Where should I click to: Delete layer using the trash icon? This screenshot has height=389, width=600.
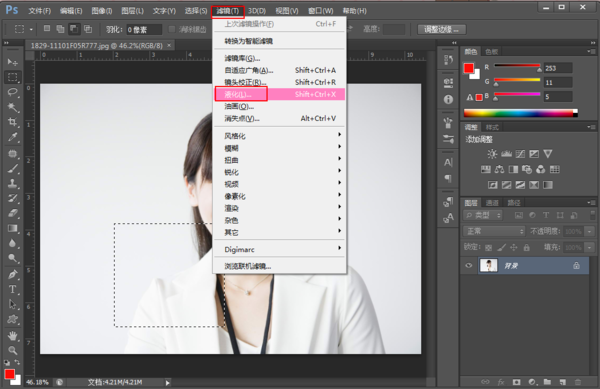(578, 382)
